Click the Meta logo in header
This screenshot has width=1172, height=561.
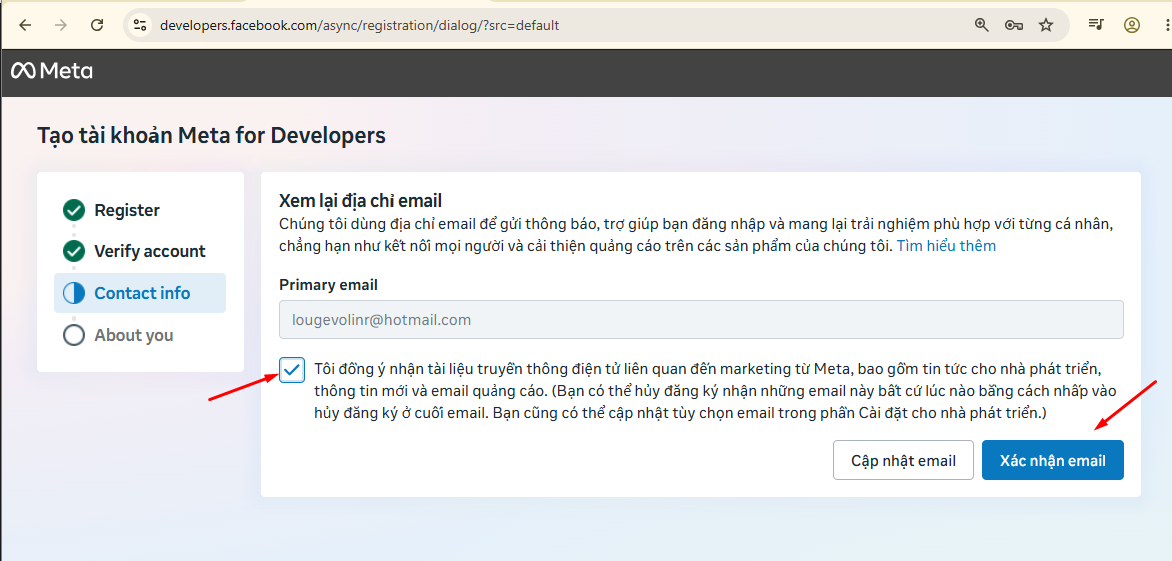point(52,71)
